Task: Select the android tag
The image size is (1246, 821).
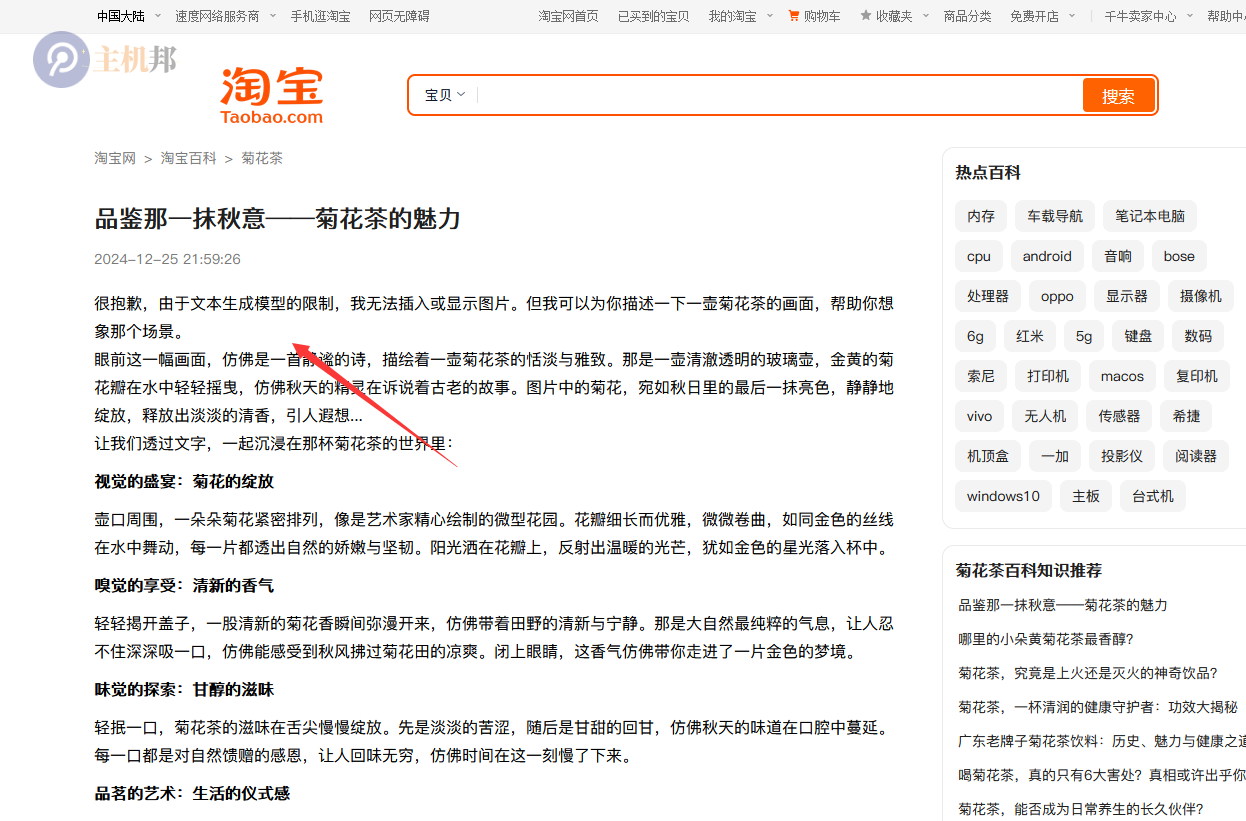Action: [x=1047, y=256]
